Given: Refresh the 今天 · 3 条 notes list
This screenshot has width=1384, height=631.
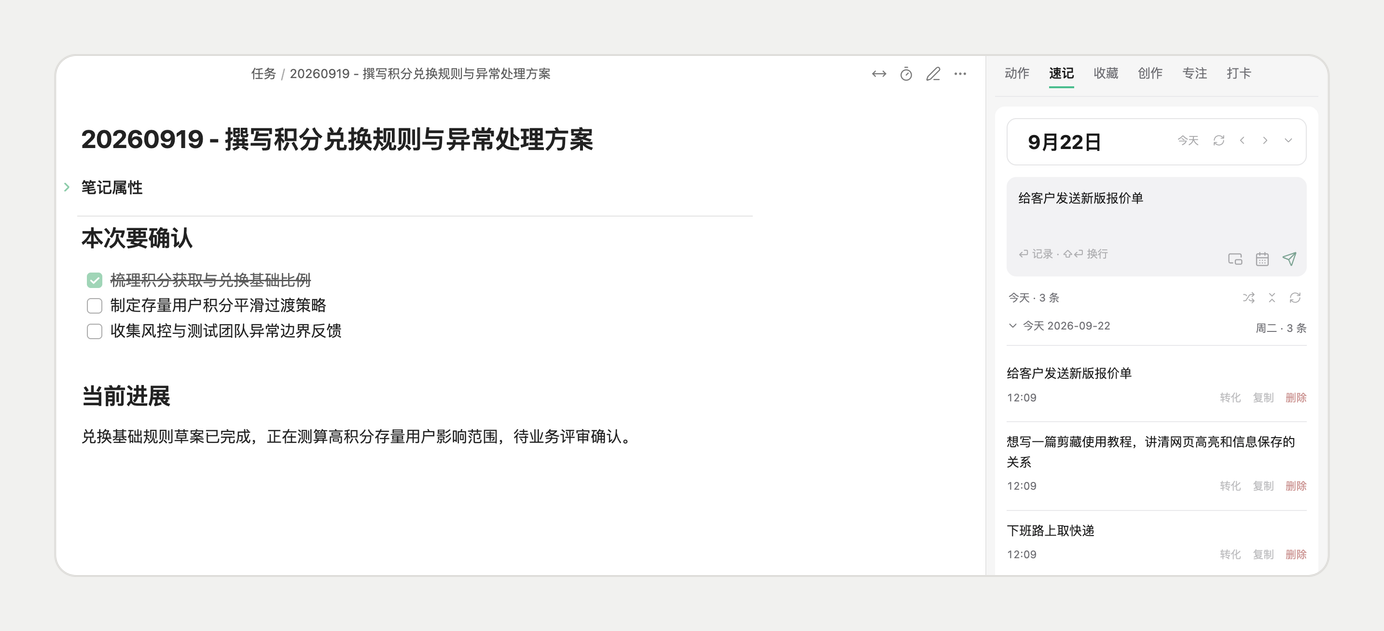Looking at the screenshot, I should coord(1295,298).
